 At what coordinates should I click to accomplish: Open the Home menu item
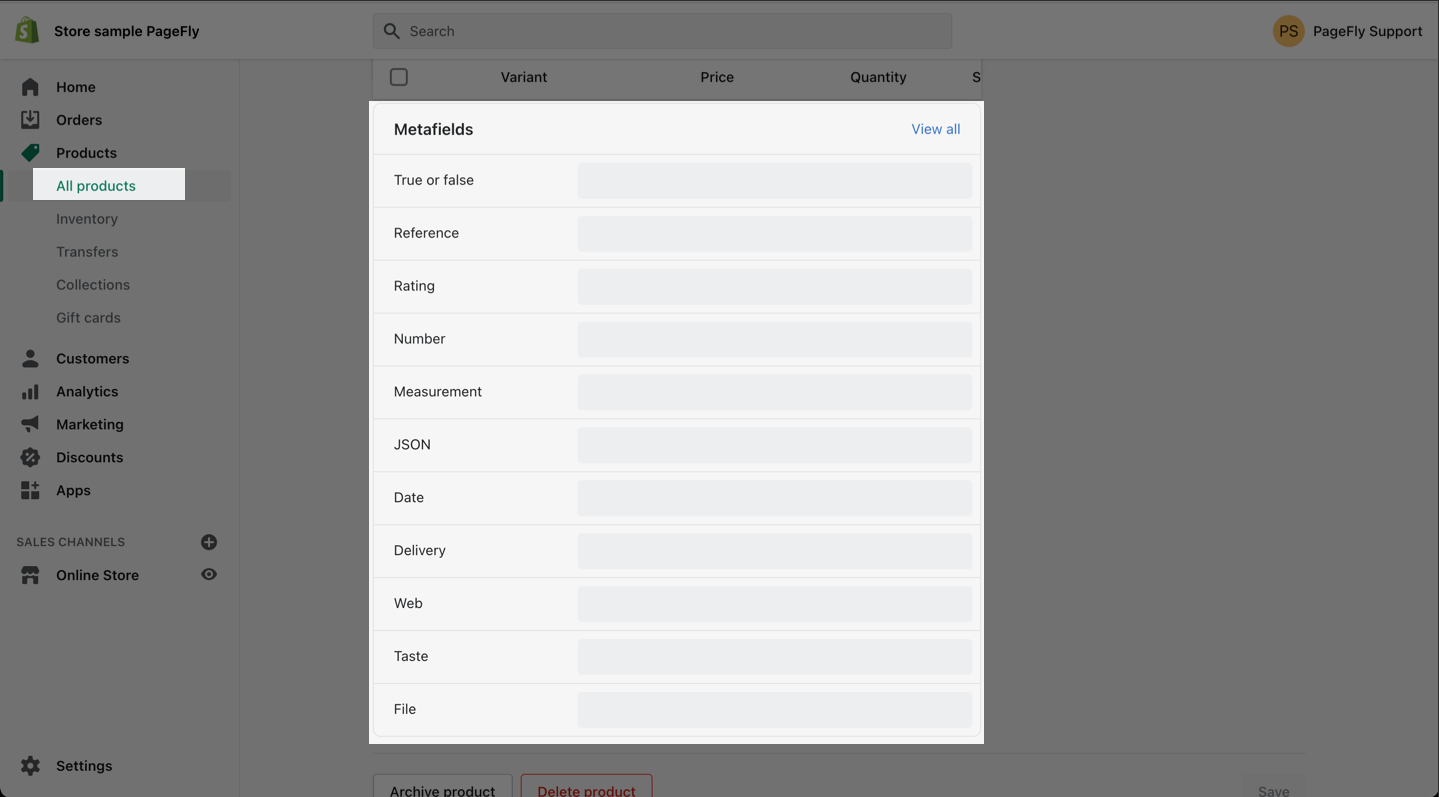76,87
